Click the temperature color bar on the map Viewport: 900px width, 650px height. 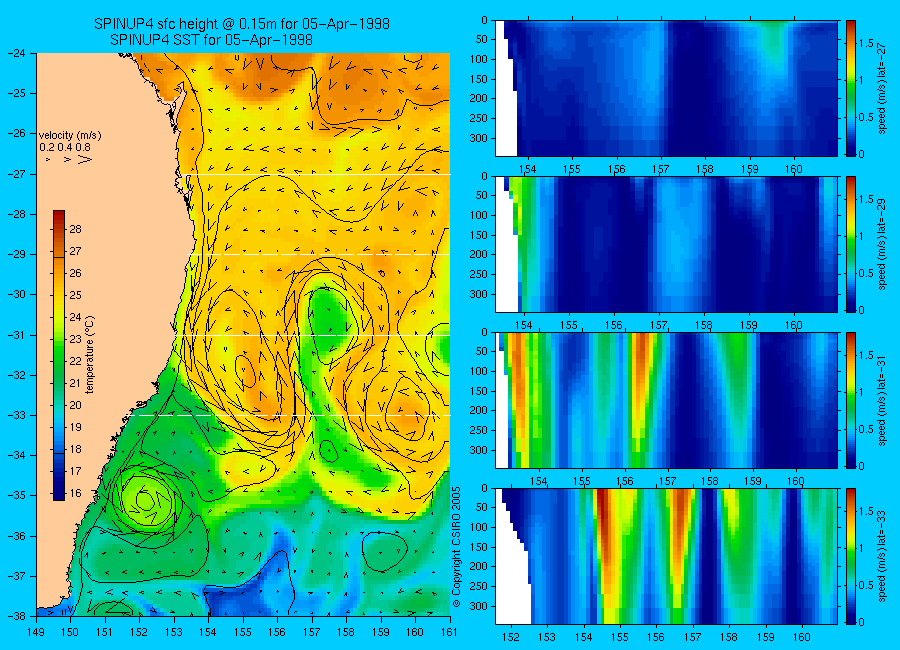(x=59, y=355)
